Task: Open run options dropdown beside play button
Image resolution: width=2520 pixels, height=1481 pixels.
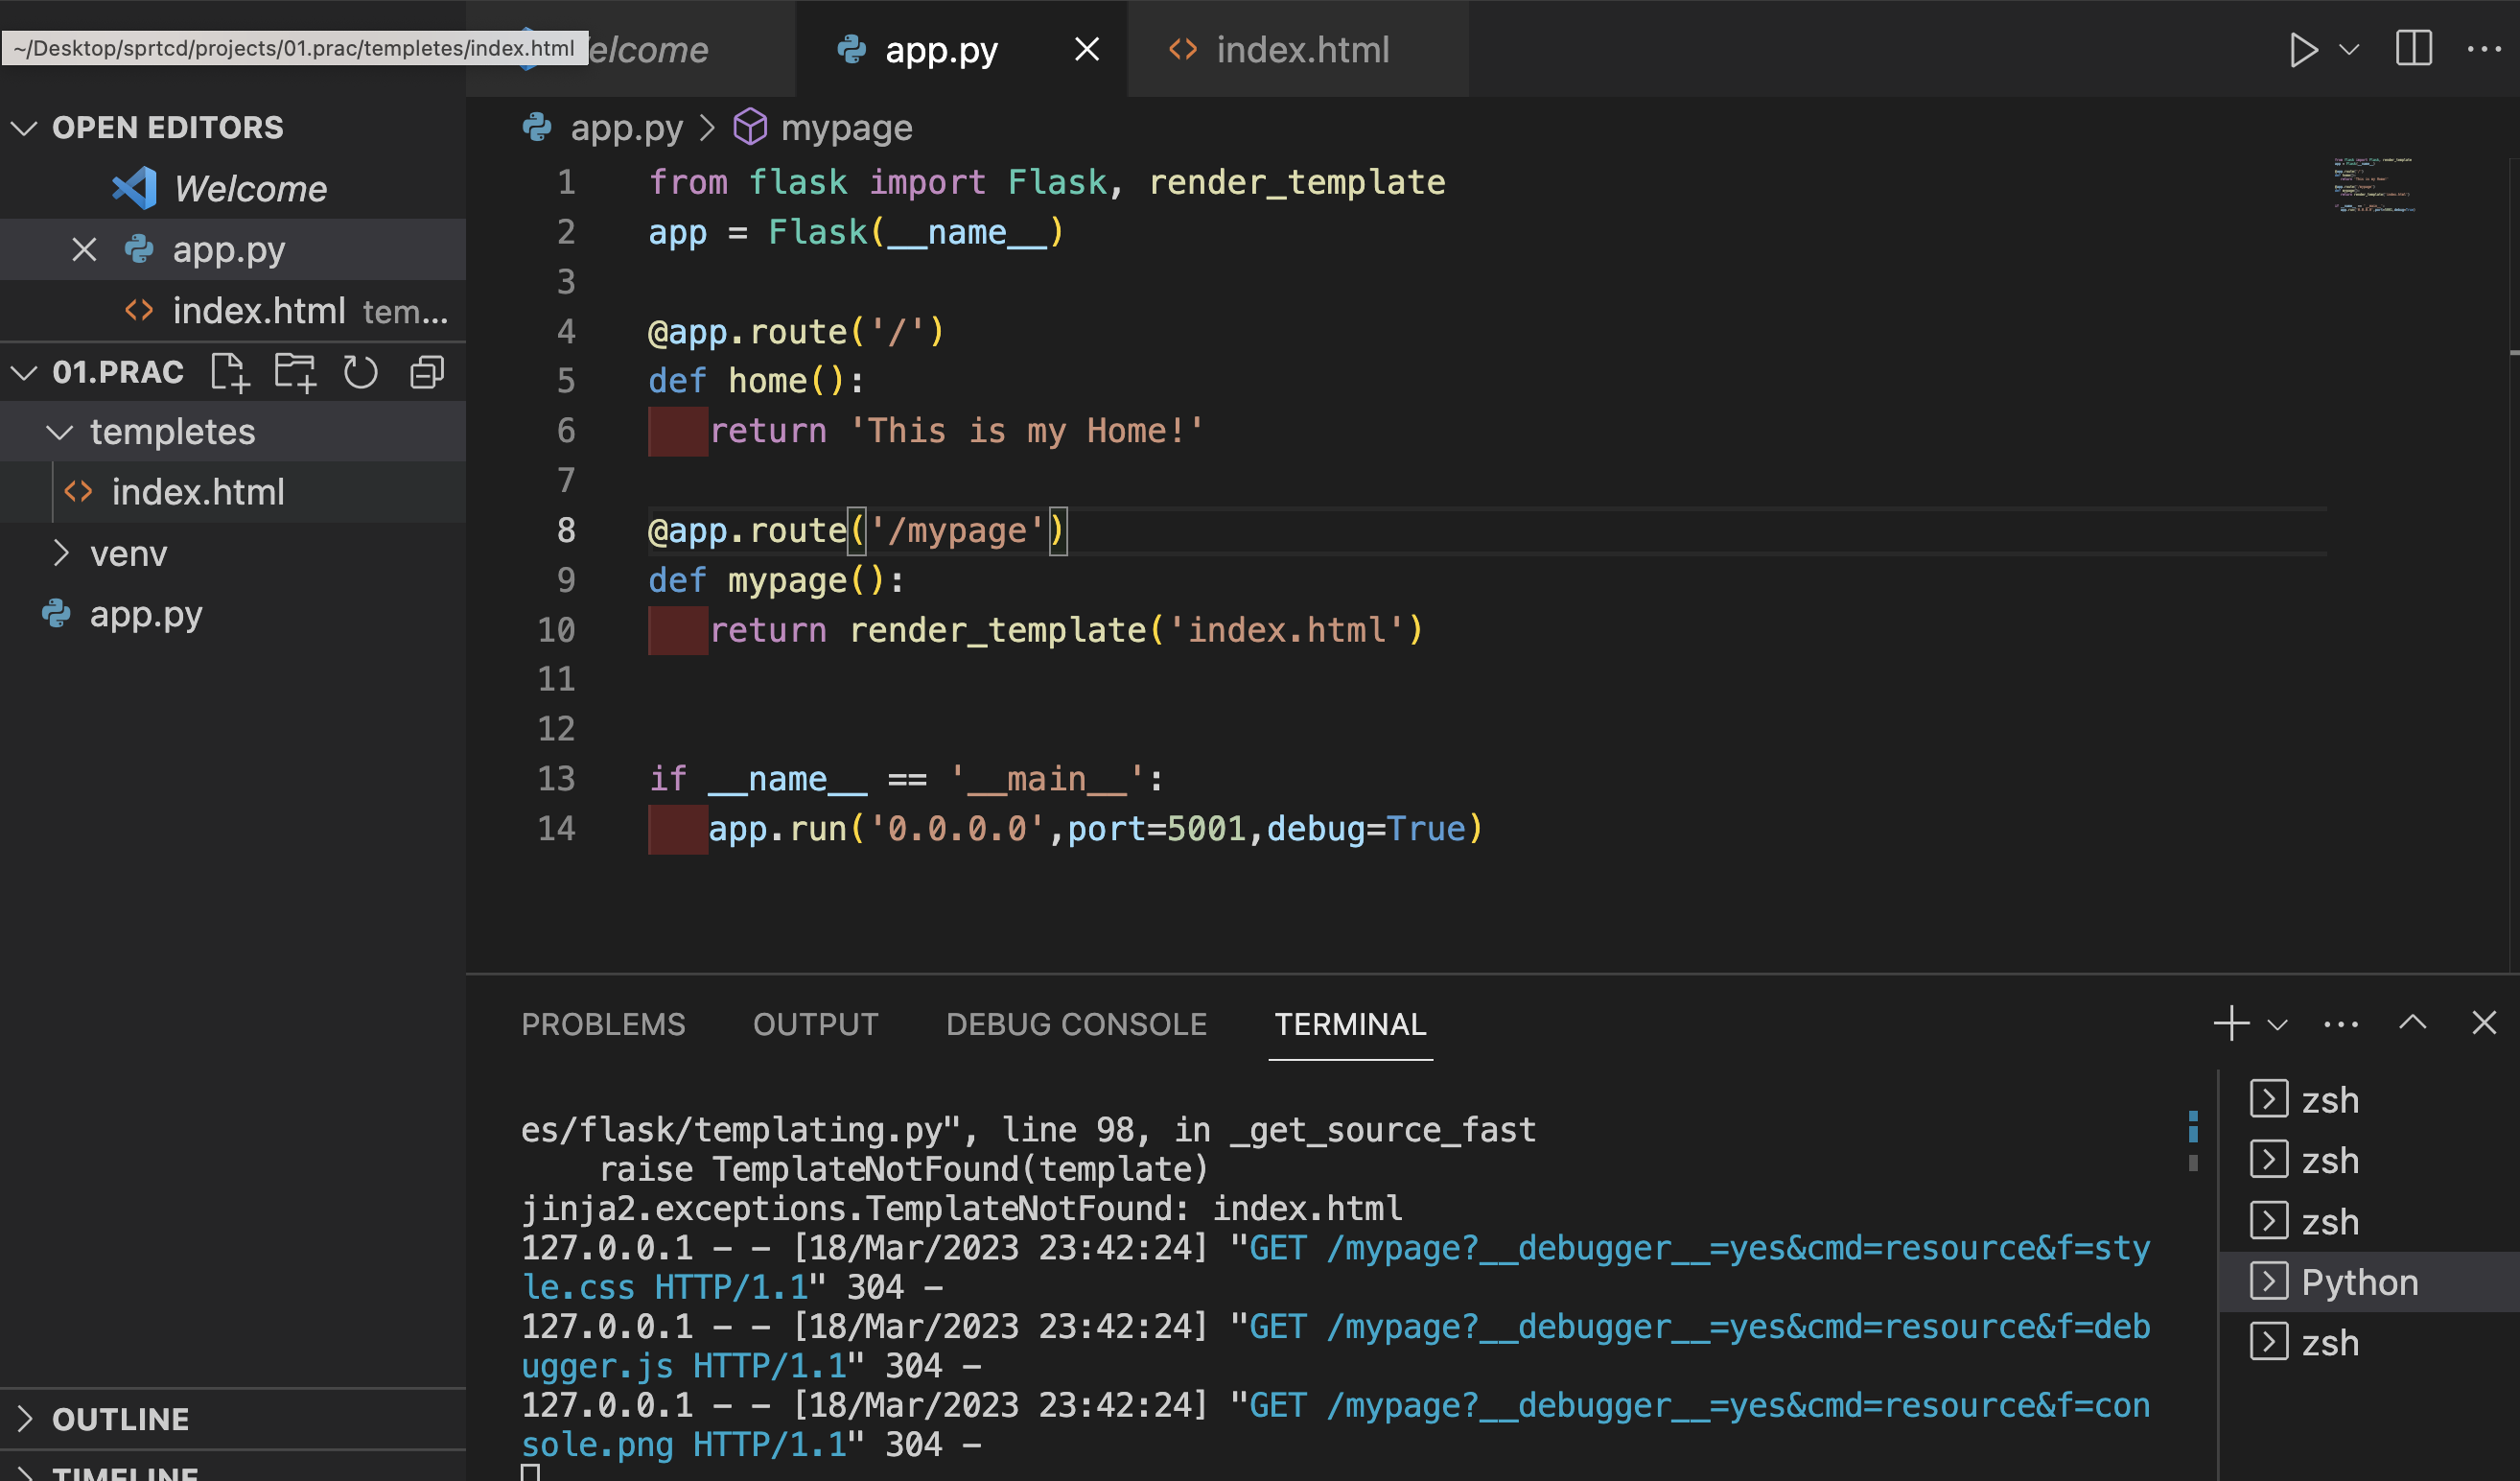Action: coord(2349,49)
